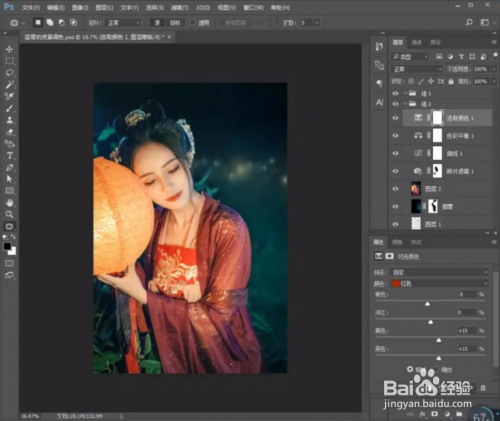Select the Move tool

coord(9,49)
